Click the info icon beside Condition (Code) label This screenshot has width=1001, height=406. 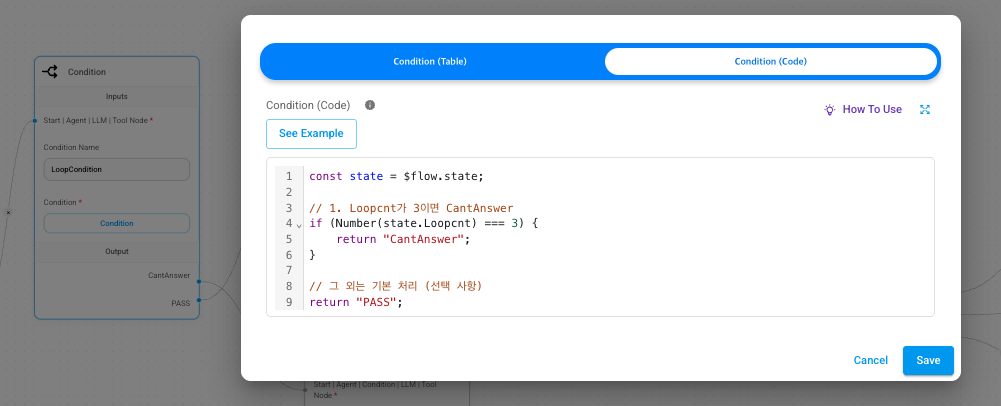pyautogui.click(x=370, y=105)
